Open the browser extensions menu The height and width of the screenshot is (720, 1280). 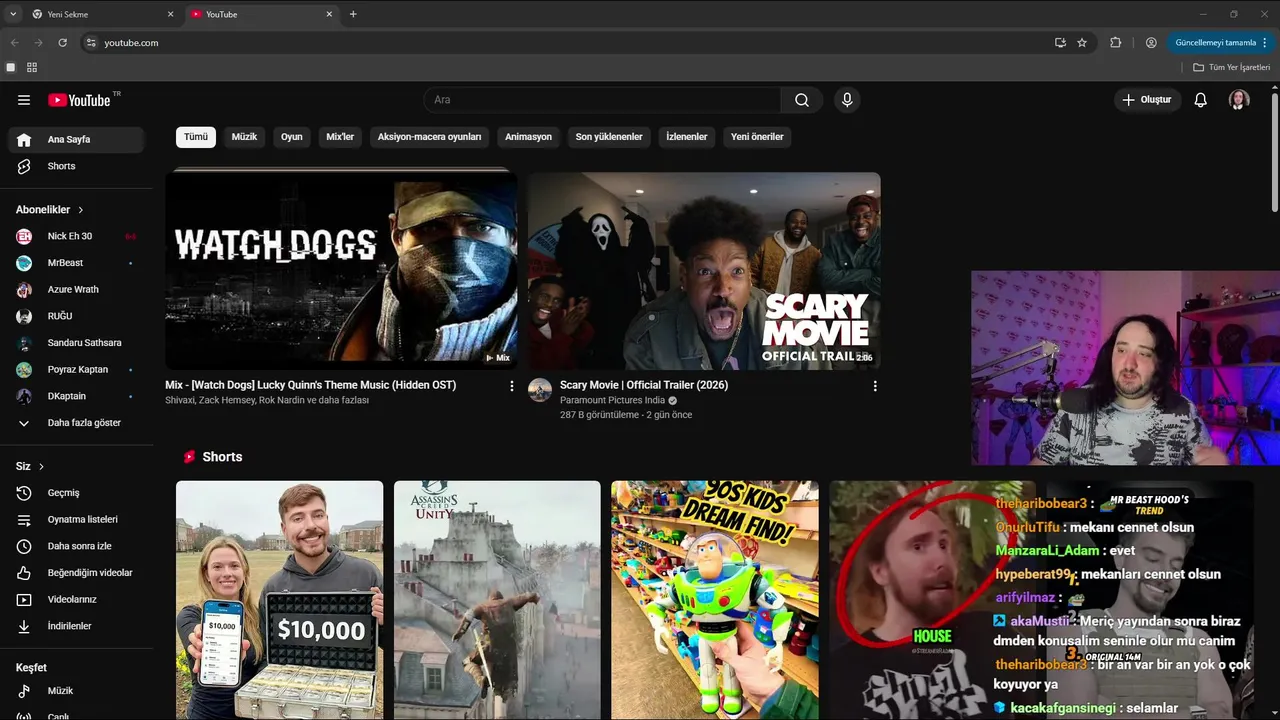(x=1116, y=43)
